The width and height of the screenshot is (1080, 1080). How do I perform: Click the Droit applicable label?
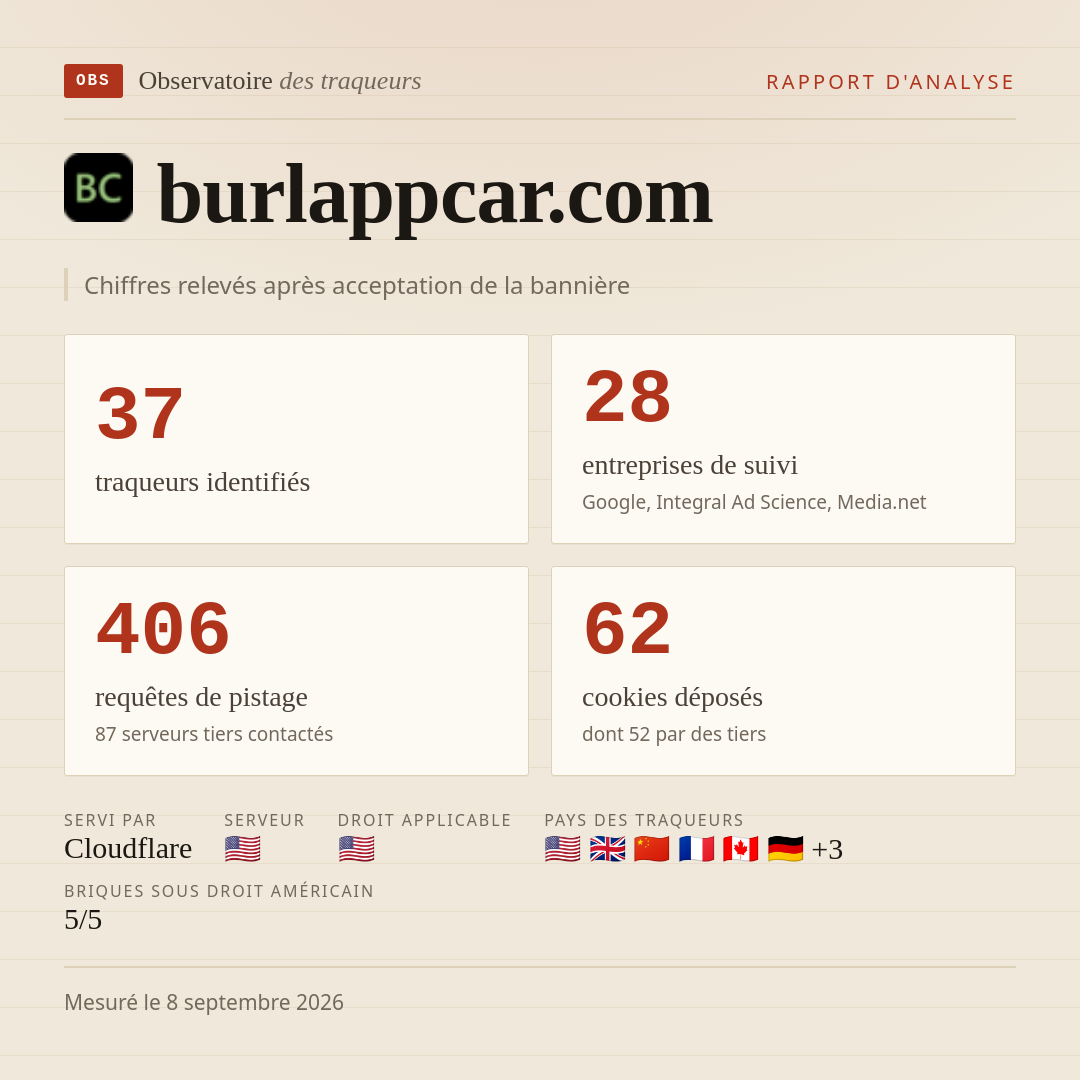point(424,820)
